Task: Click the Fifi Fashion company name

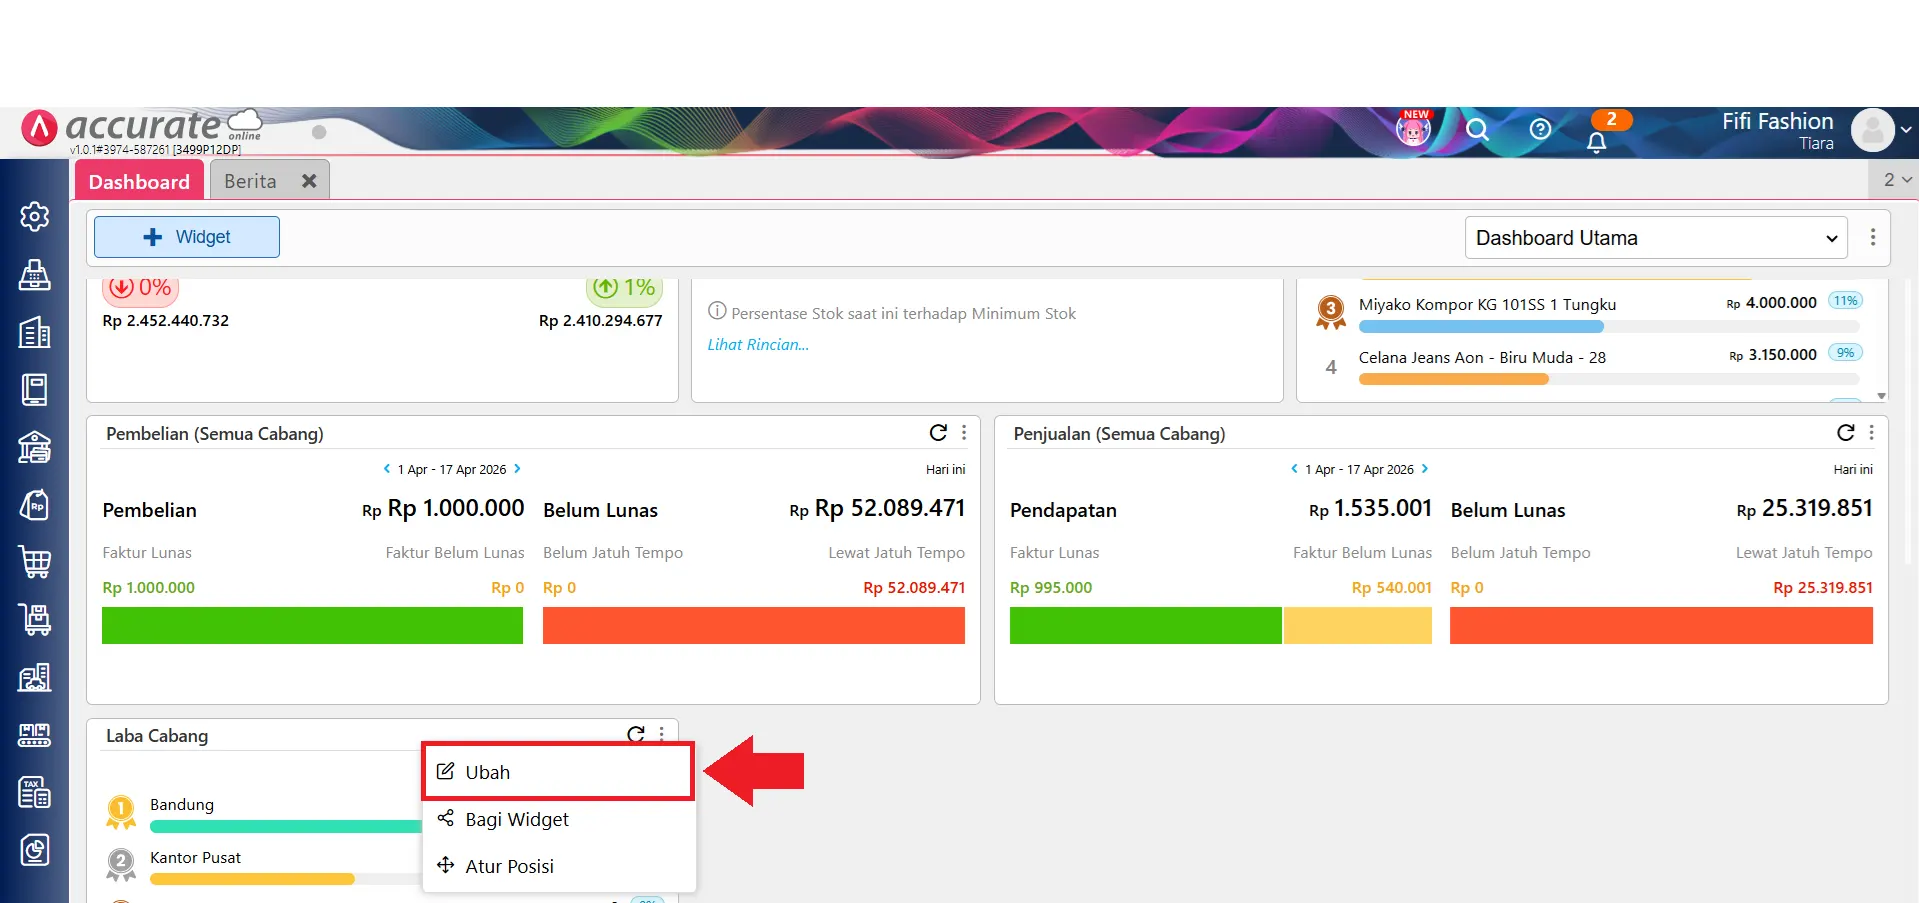Action: coord(1777,121)
